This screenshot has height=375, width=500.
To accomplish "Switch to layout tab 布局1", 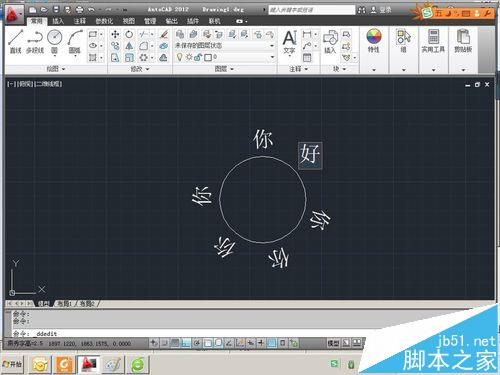I will (x=65, y=304).
